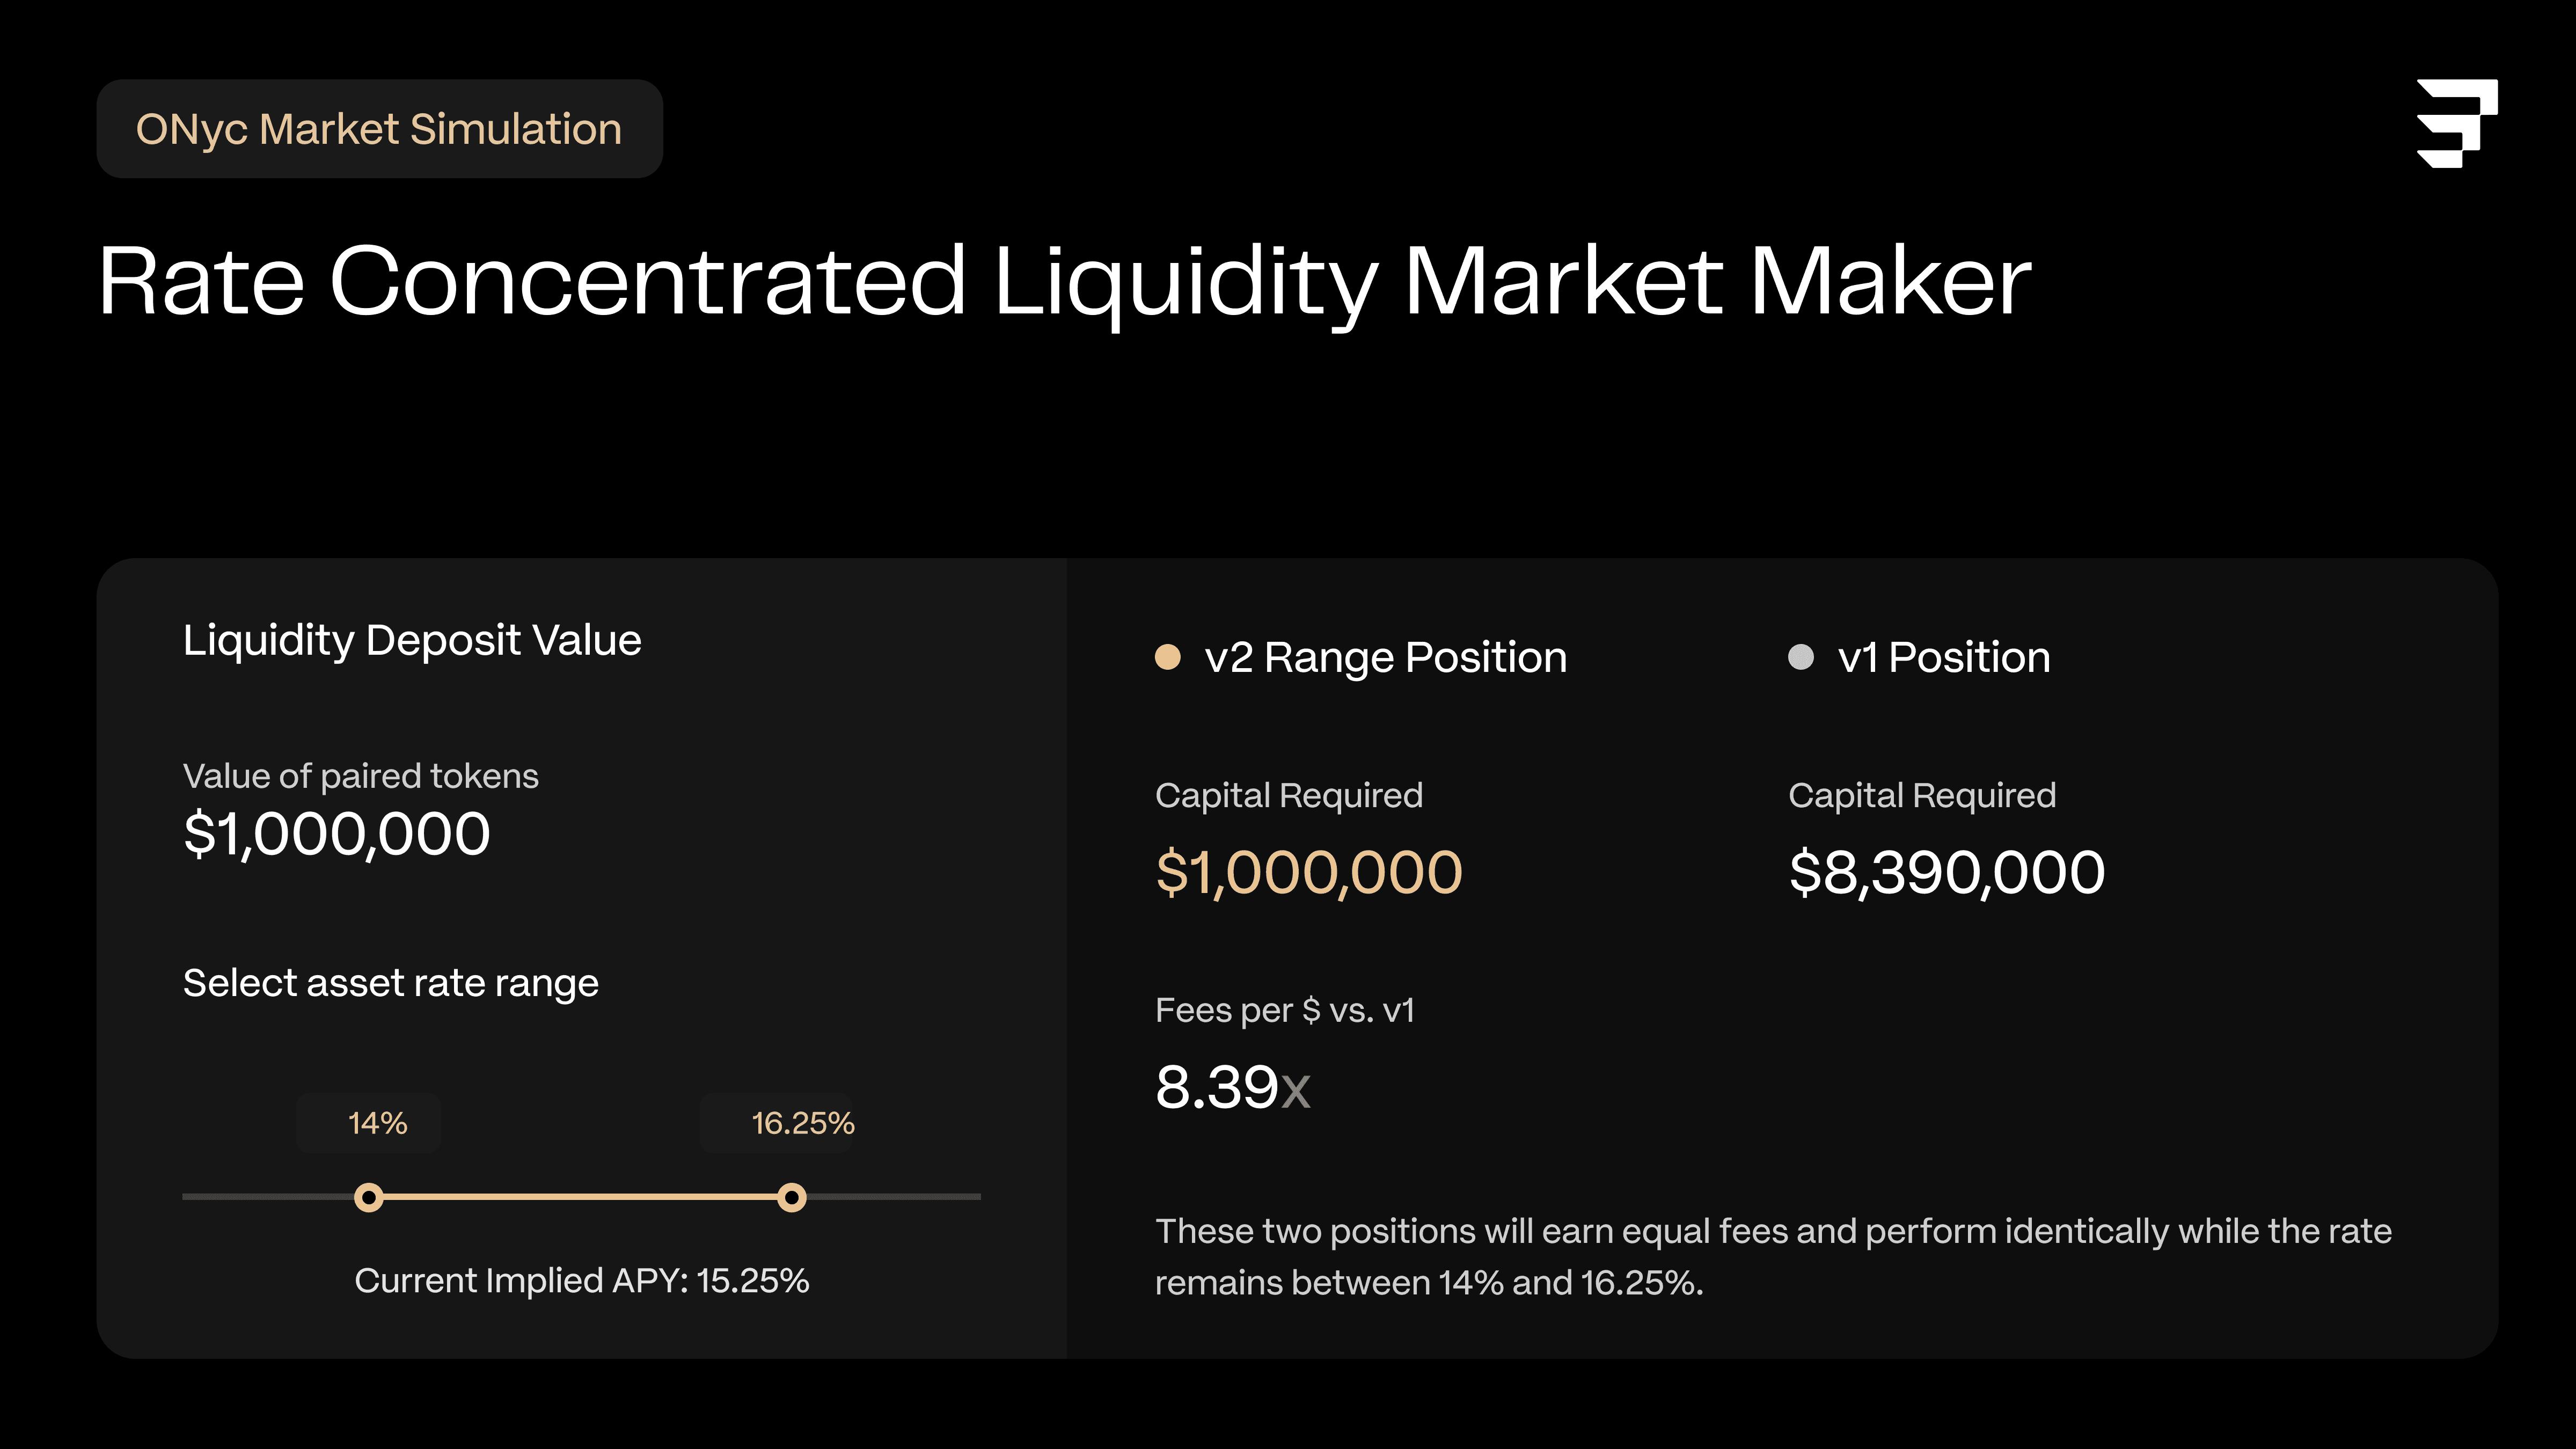This screenshot has width=2576, height=1449.
Task: Click the white logo icon at top right
Action: [x=2456, y=123]
